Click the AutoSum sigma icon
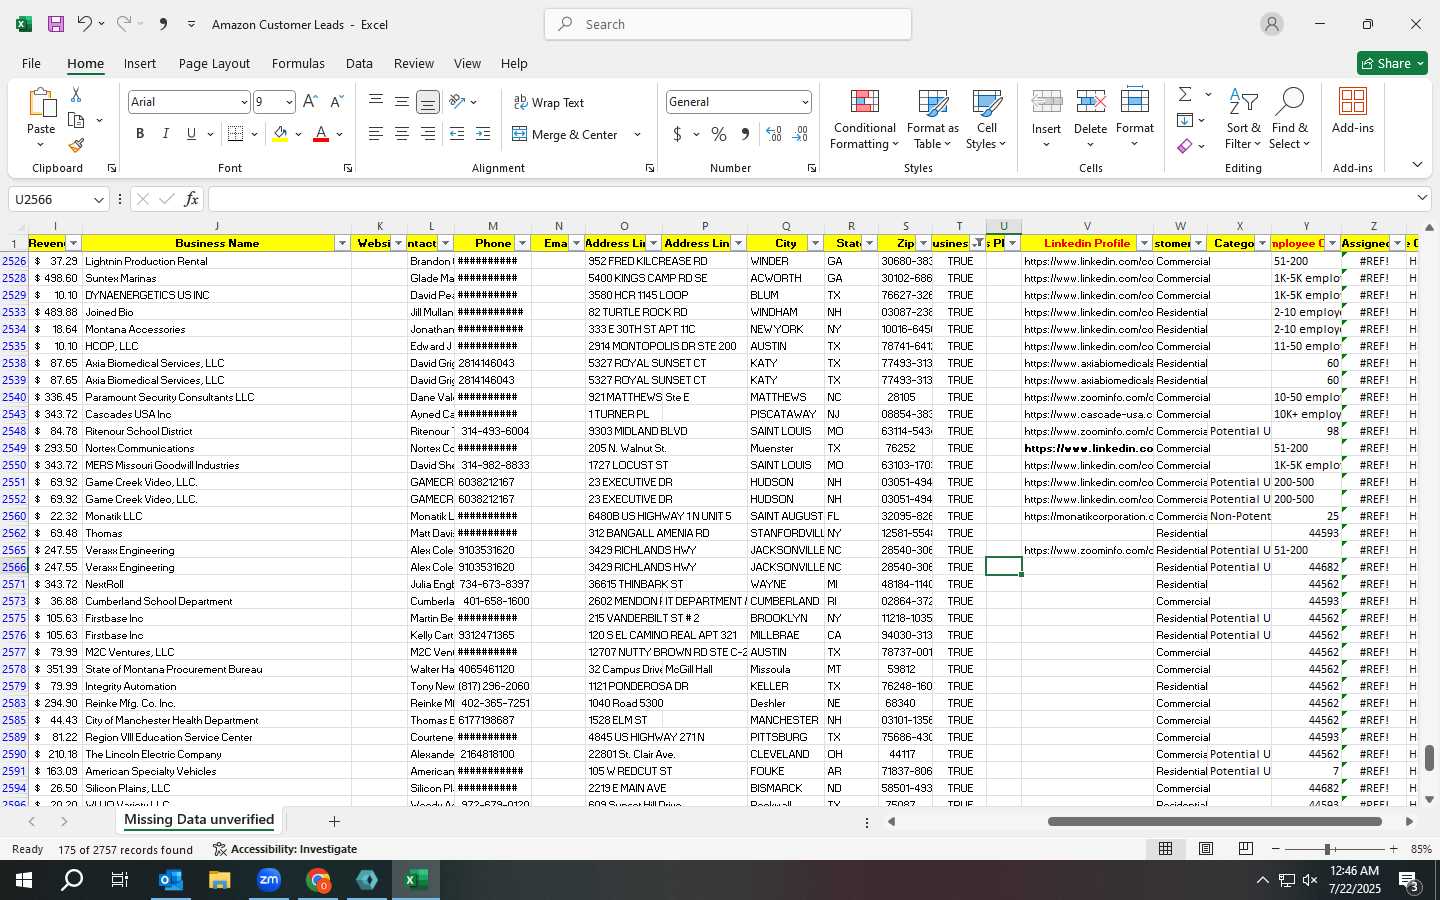Image resolution: width=1440 pixels, height=900 pixels. (x=1185, y=94)
